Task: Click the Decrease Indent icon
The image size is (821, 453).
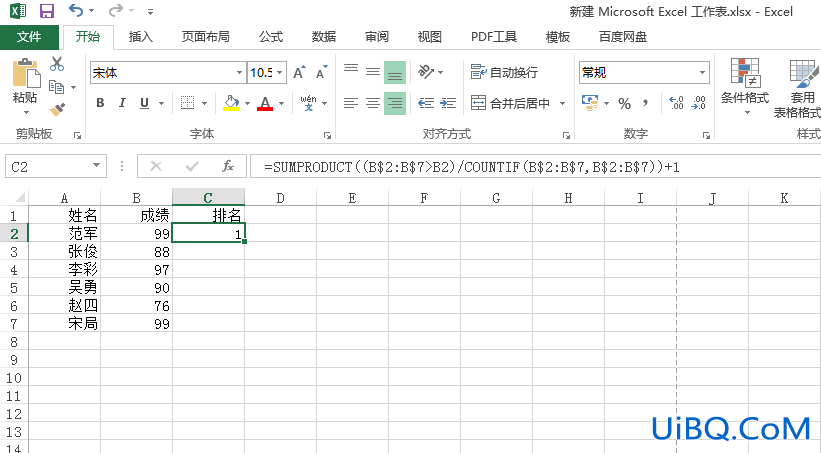Action: point(426,103)
